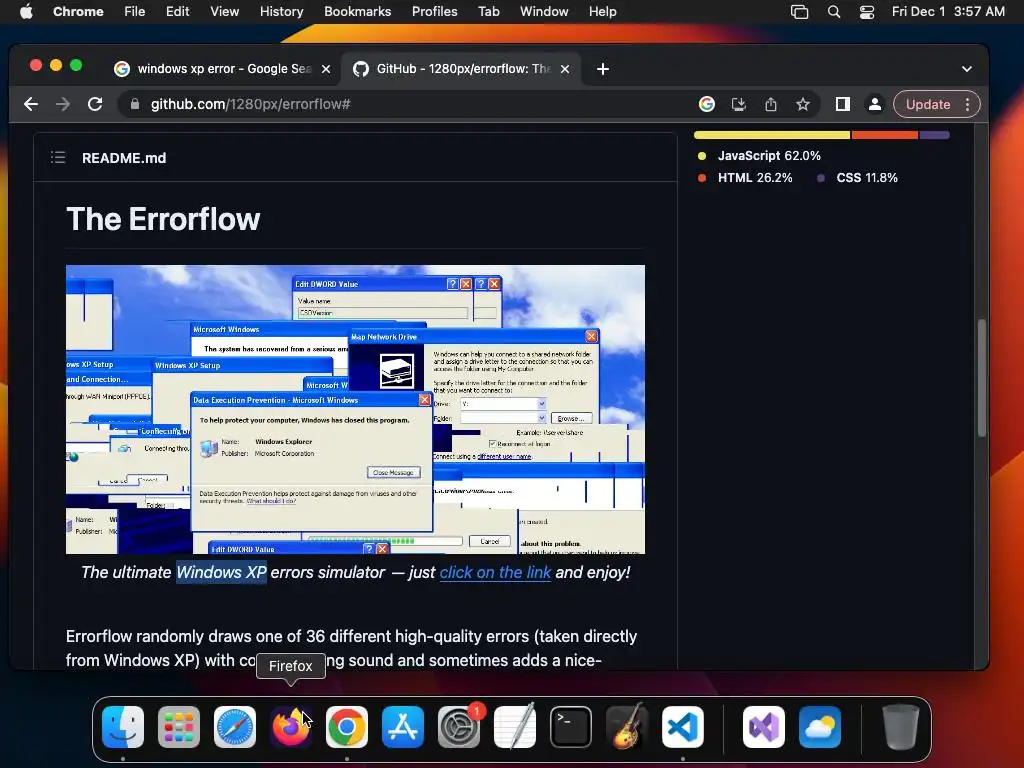1024x768 pixels.
Task: Expand the tab search dropdown
Action: [x=967, y=69]
